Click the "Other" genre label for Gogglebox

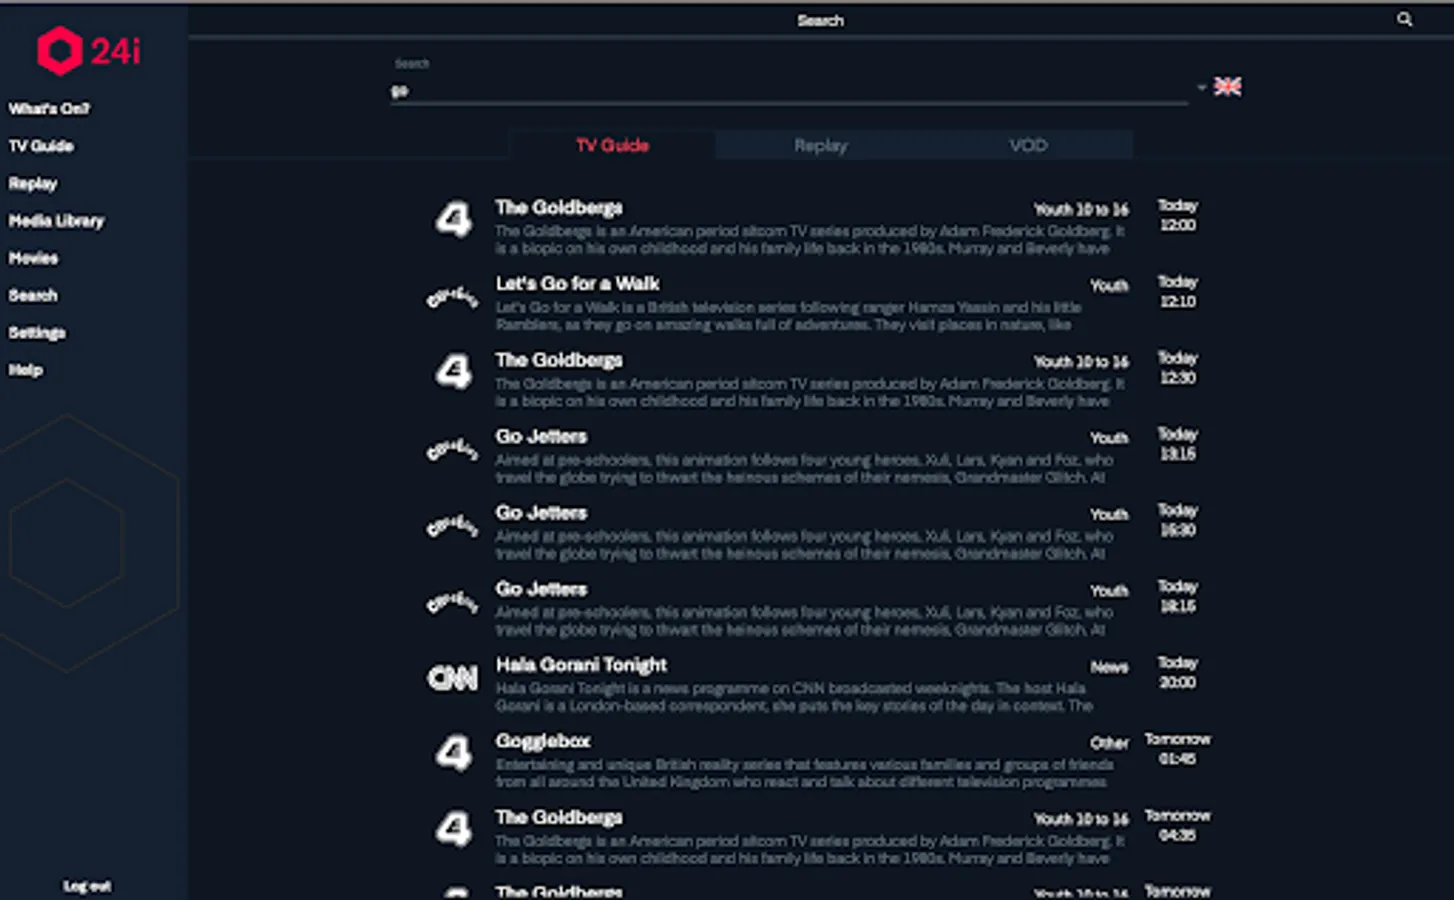point(1109,743)
